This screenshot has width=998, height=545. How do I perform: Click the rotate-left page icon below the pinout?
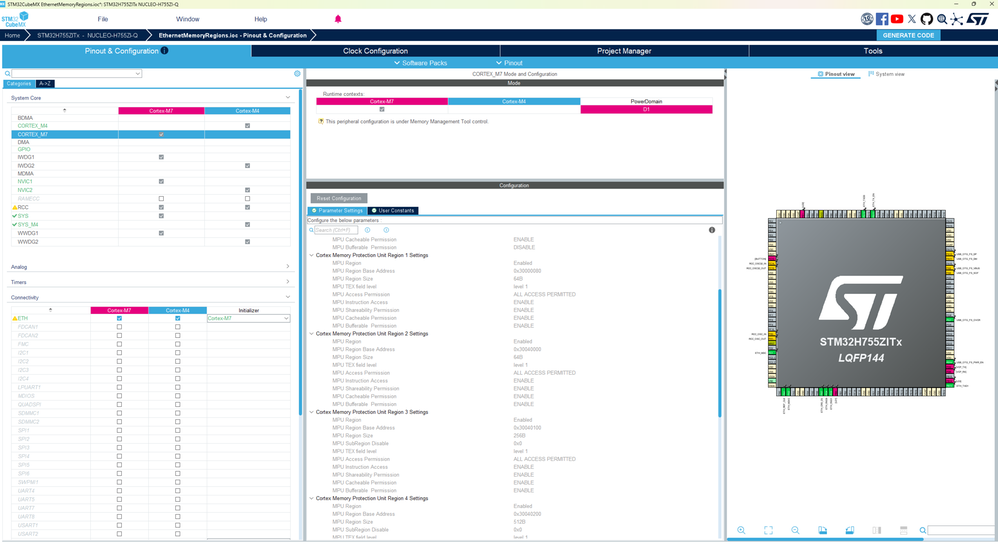(822, 530)
